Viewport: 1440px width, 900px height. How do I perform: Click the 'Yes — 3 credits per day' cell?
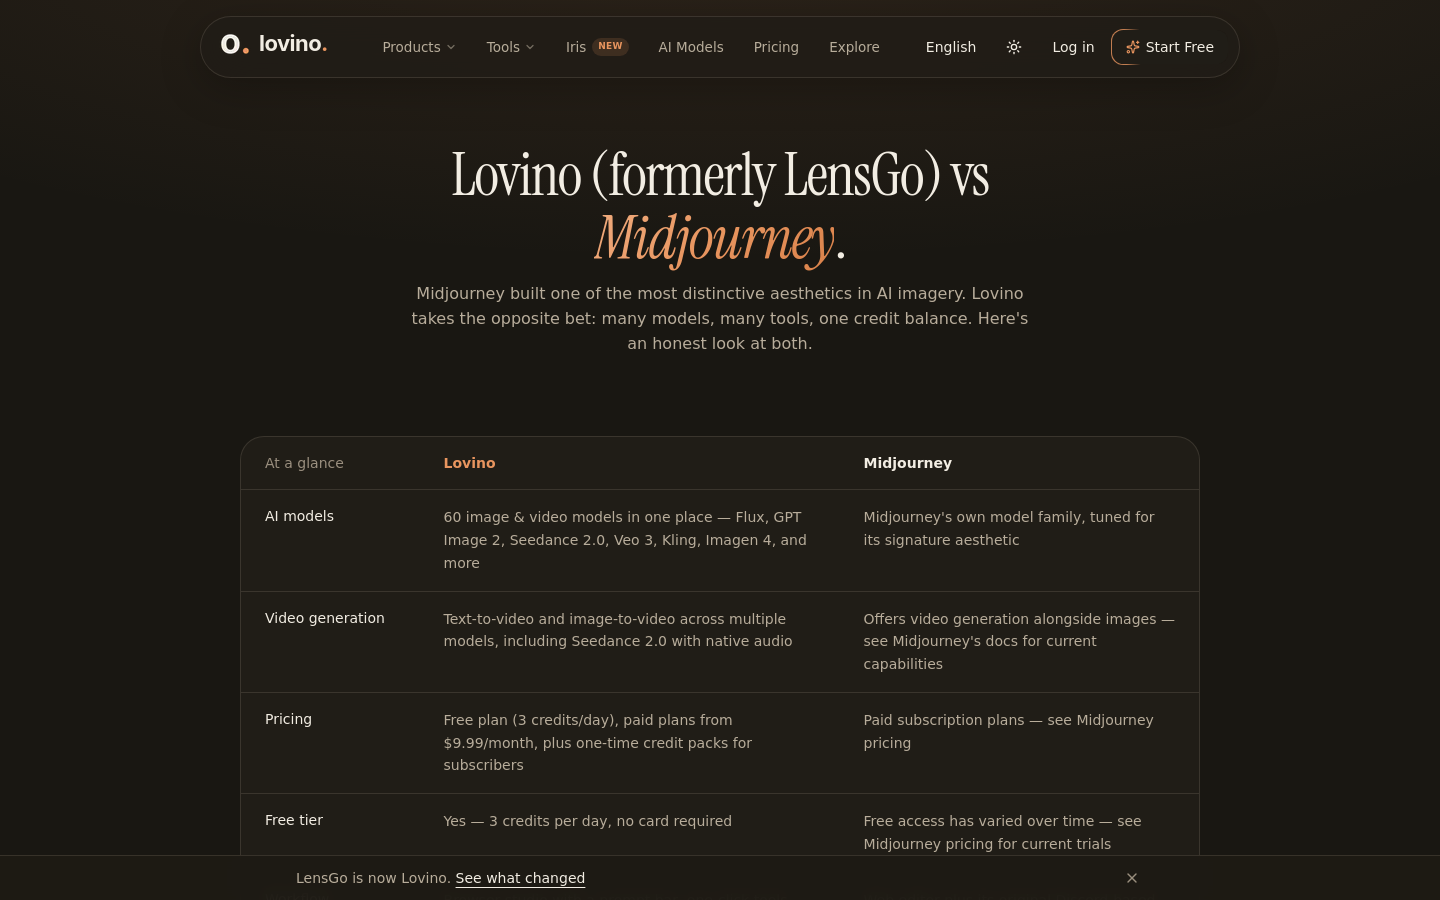[588, 821]
